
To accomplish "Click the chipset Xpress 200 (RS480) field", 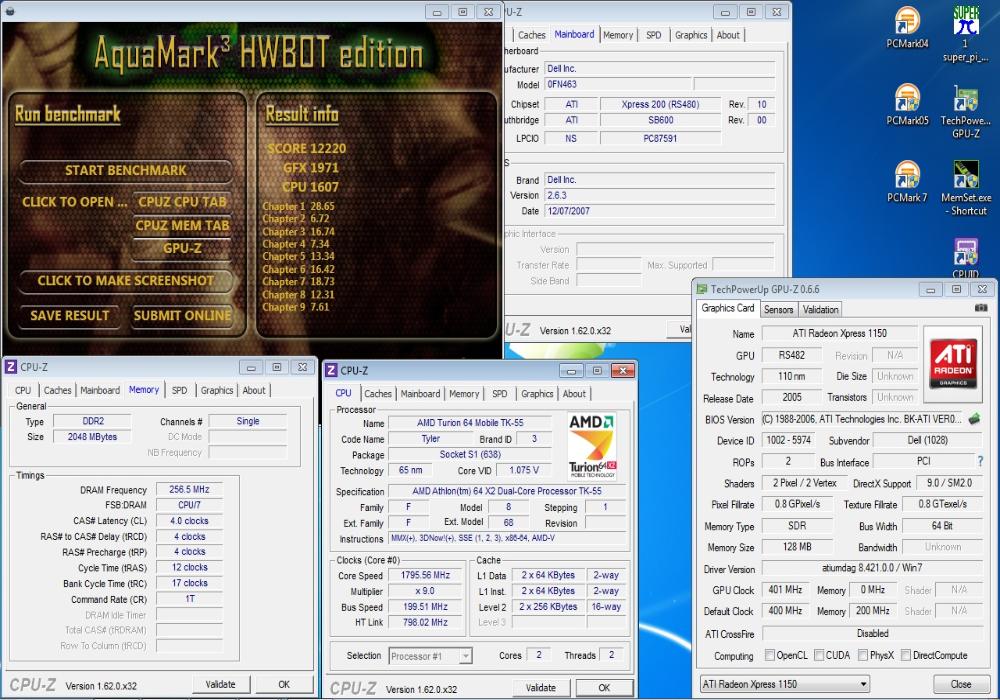I will point(660,105).
